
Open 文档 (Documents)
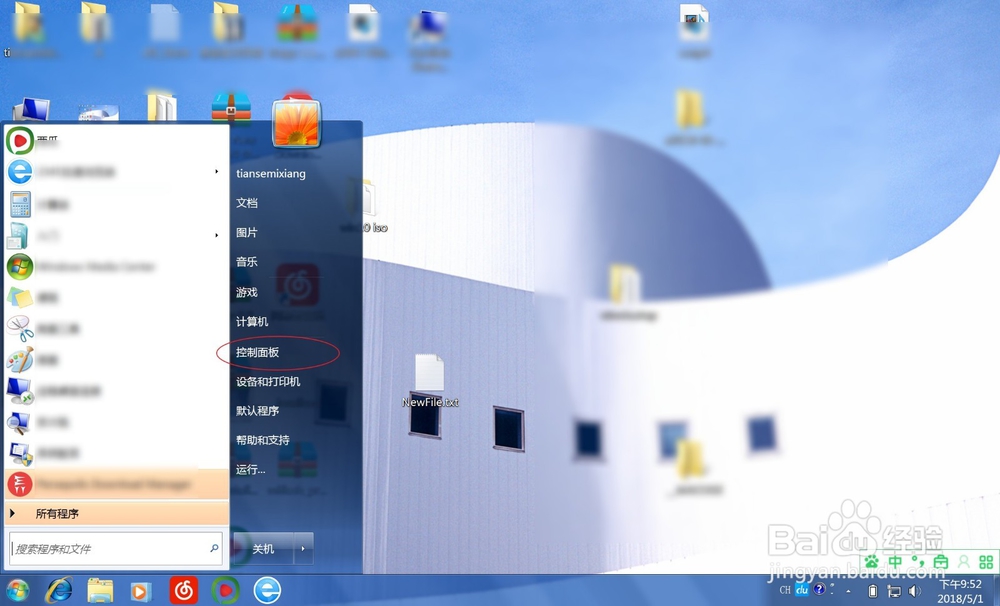point(247,203)
